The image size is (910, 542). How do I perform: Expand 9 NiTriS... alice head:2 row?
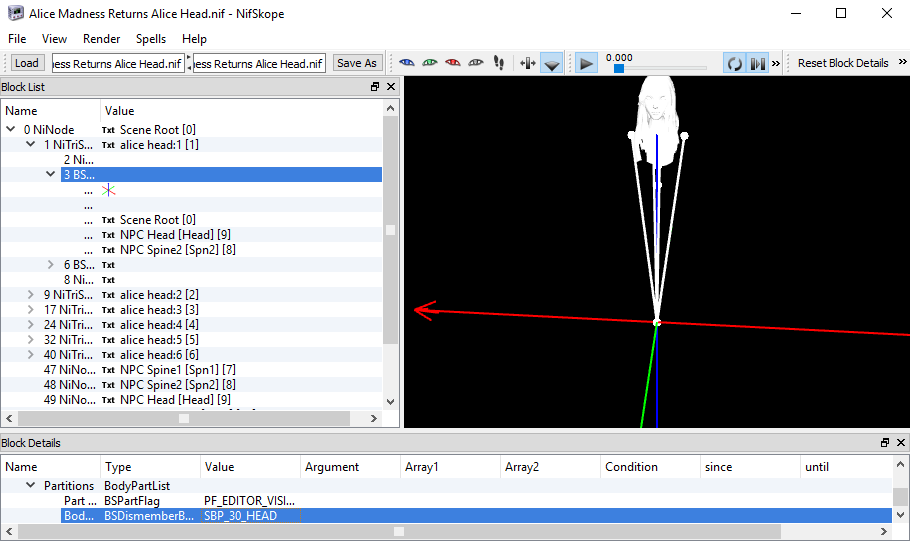tap(31, 294)
